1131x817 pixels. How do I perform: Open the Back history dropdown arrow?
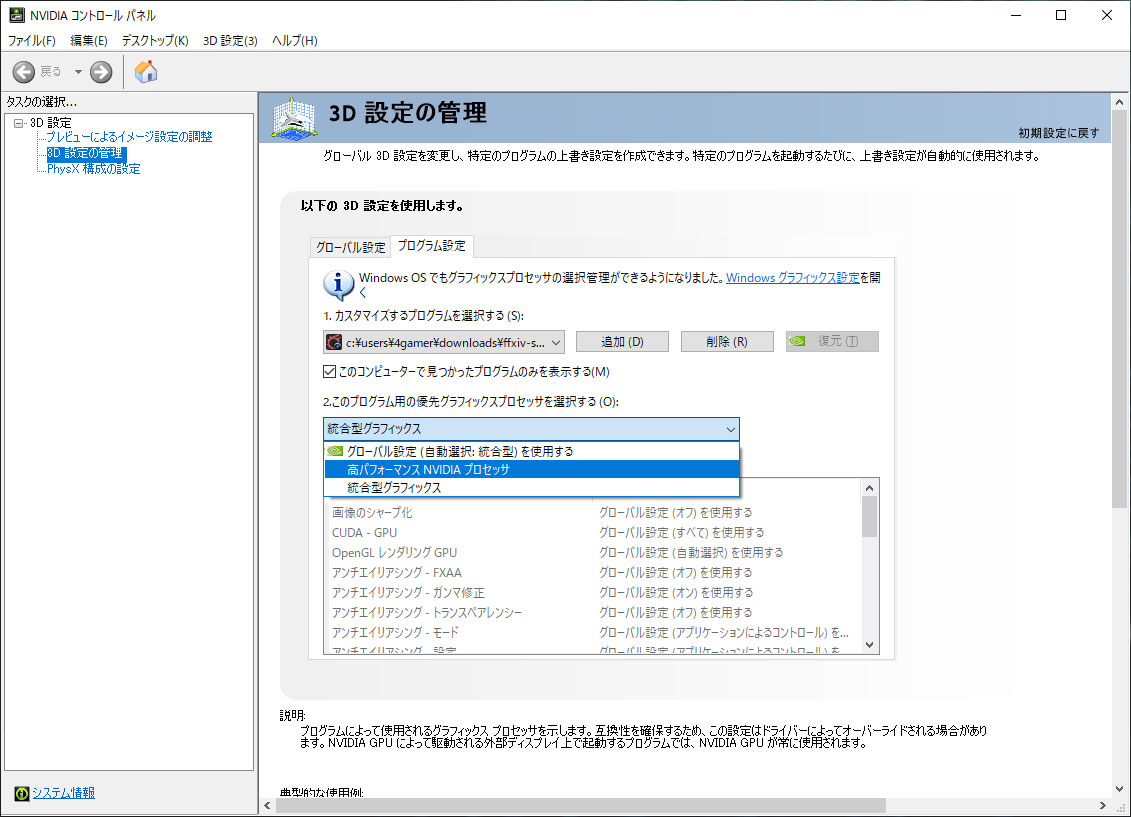(x=78, y=71)
